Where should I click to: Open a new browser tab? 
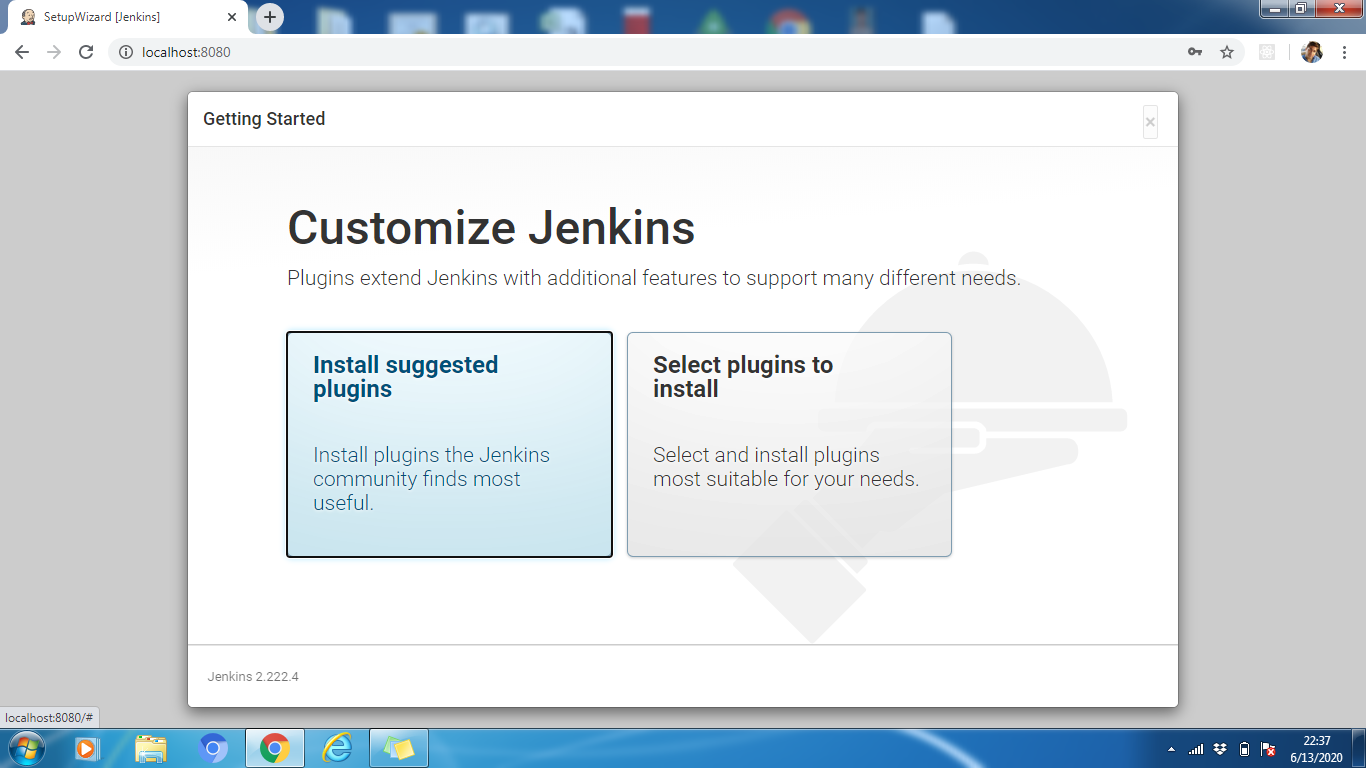(x=270, y=17)
